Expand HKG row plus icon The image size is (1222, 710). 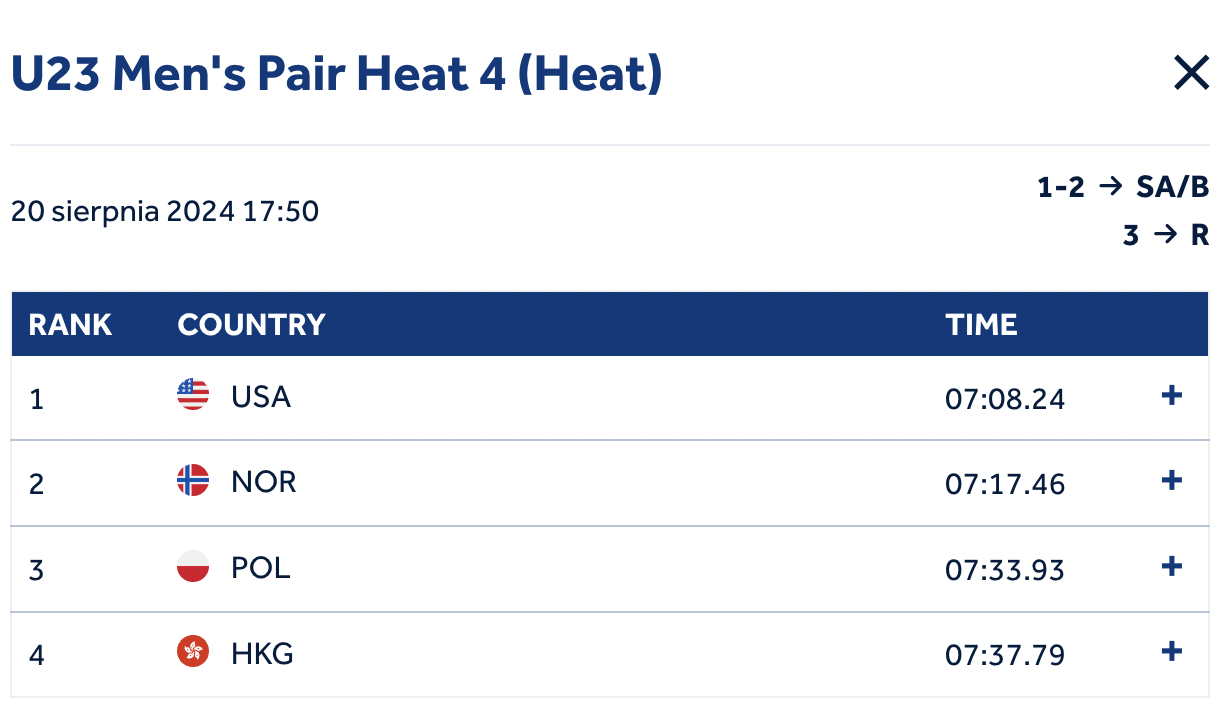[1171, 652]
